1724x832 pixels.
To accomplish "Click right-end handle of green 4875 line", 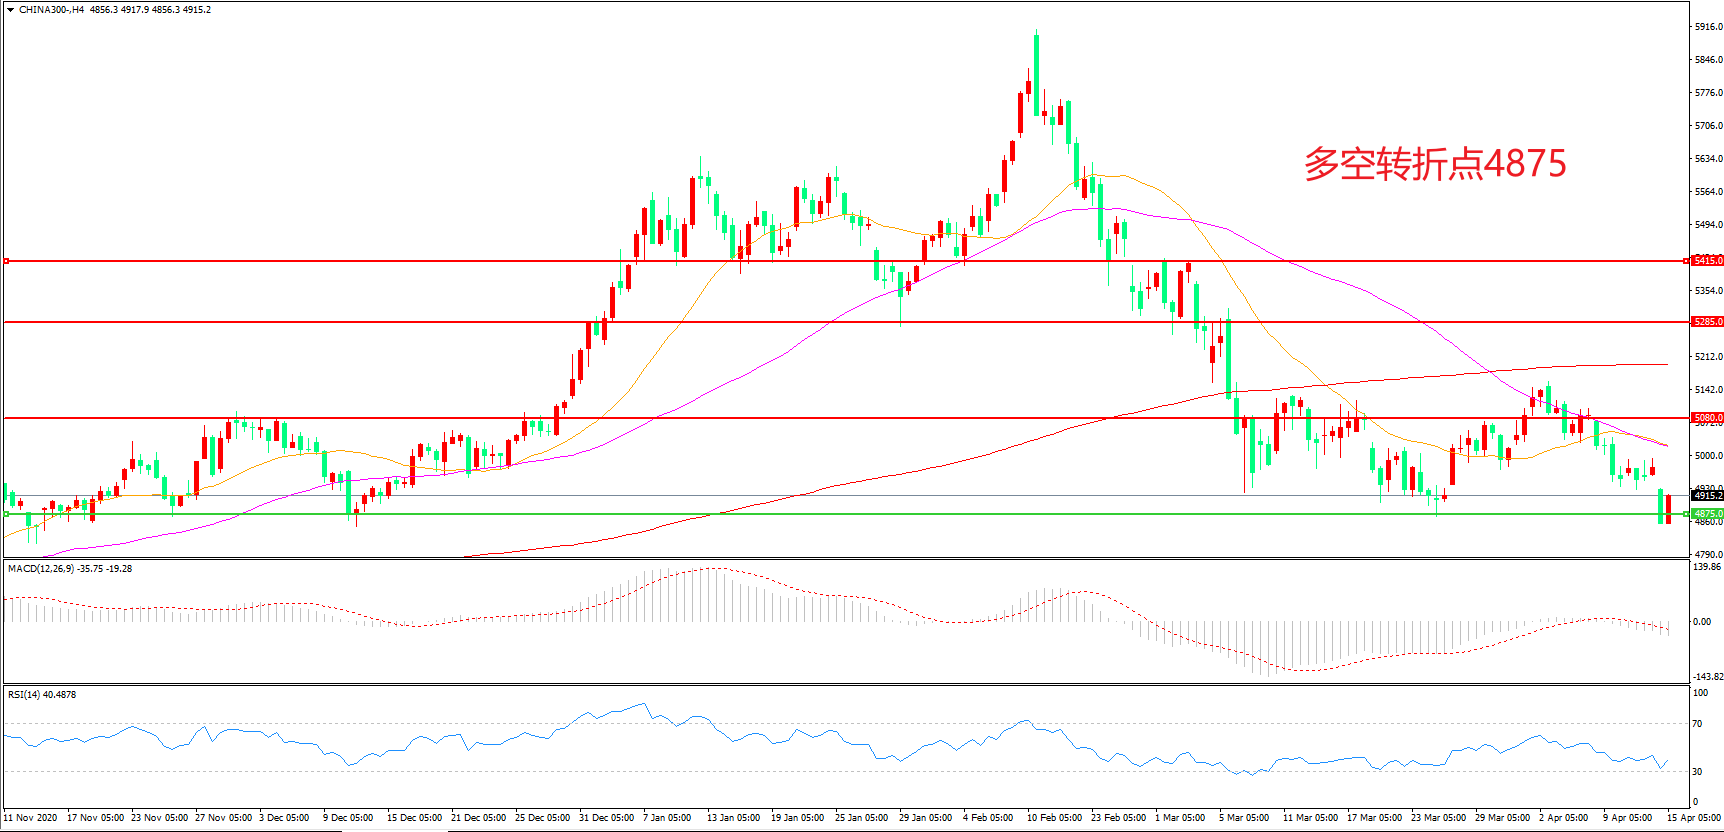I will point(1686,514).
